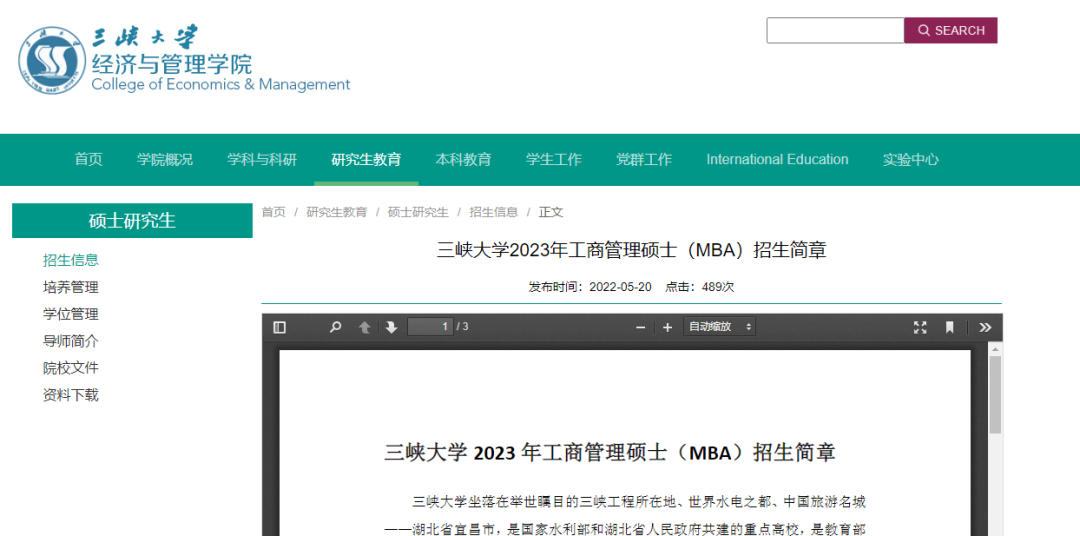Open find-in-document magnifier in PDF toolbar
Image resolution: width=1080 pixels, height=536 pixels.
[x=335, y=327]
